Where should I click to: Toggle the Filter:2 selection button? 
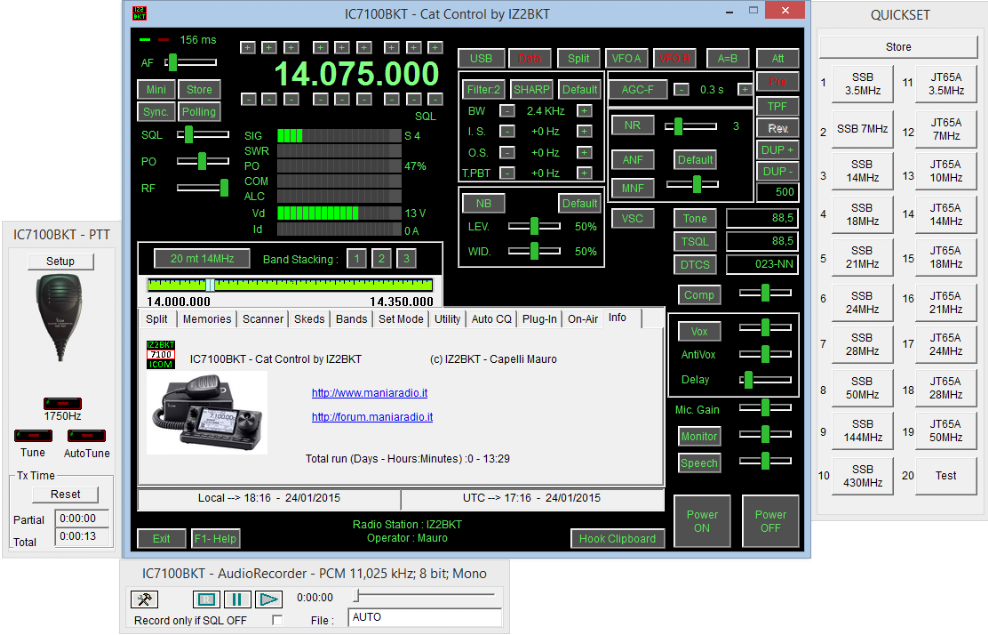483,89
